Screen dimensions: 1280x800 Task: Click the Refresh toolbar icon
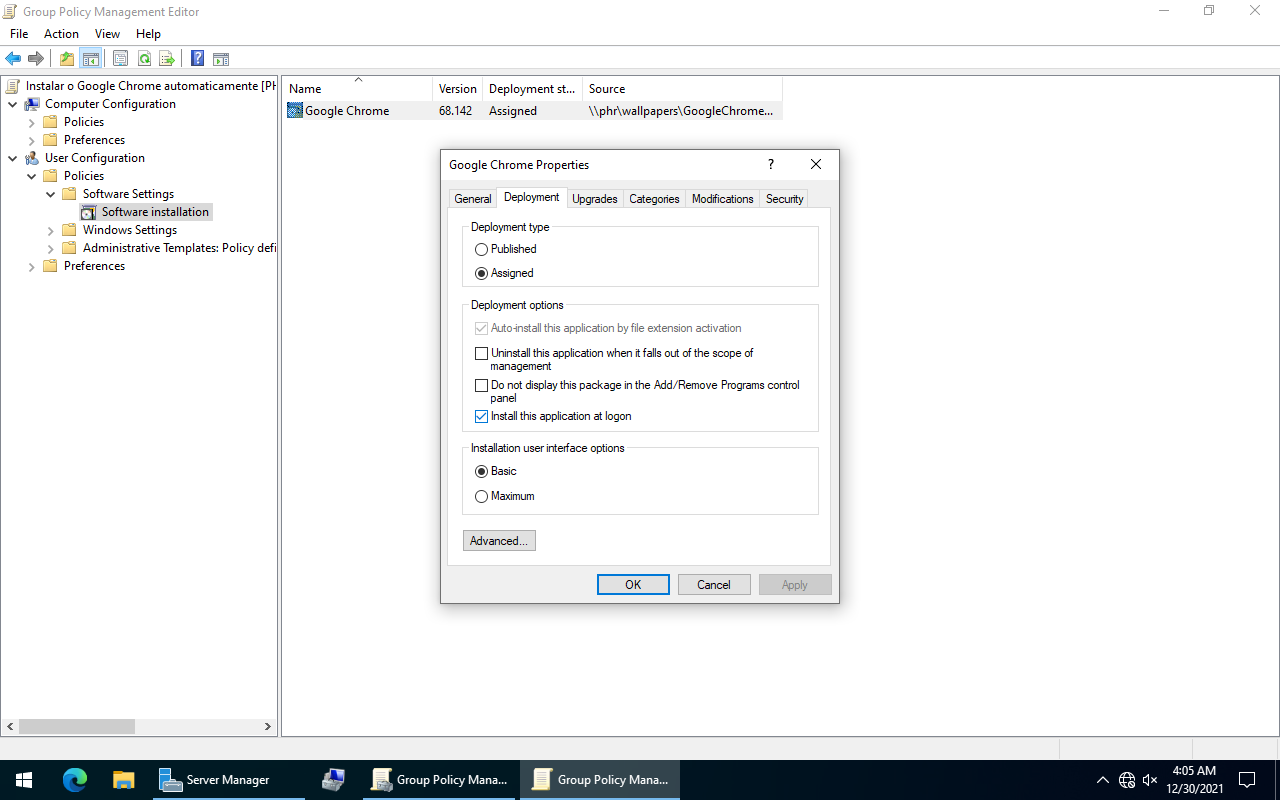click(x=144, y=59)
